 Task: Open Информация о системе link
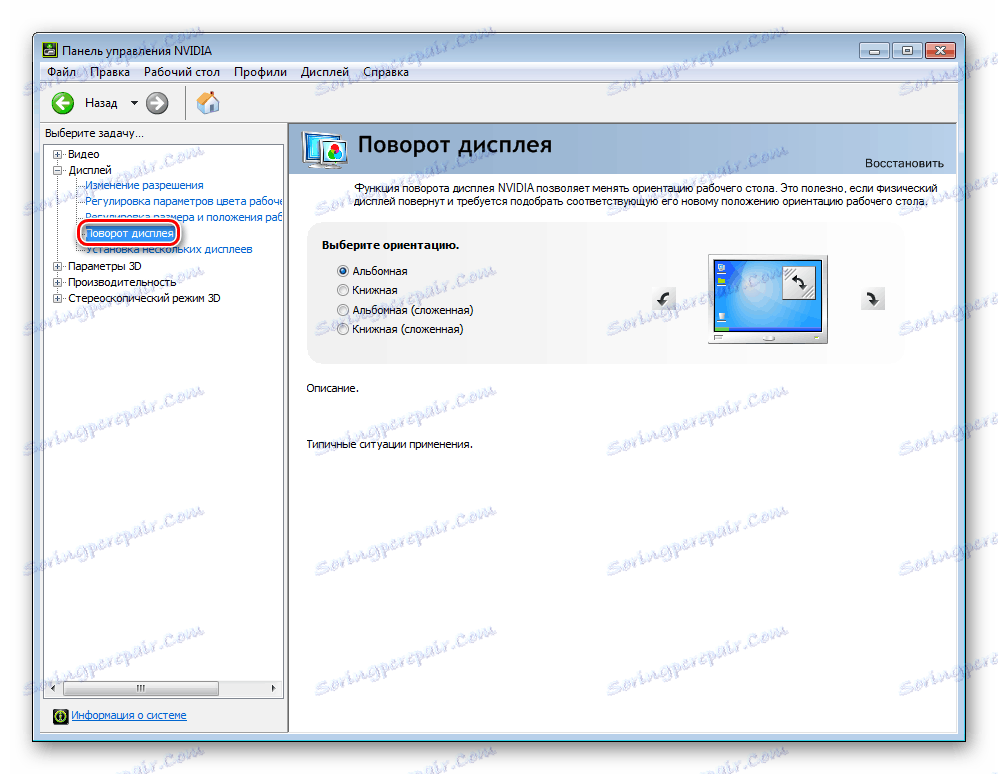click(129, 715)
